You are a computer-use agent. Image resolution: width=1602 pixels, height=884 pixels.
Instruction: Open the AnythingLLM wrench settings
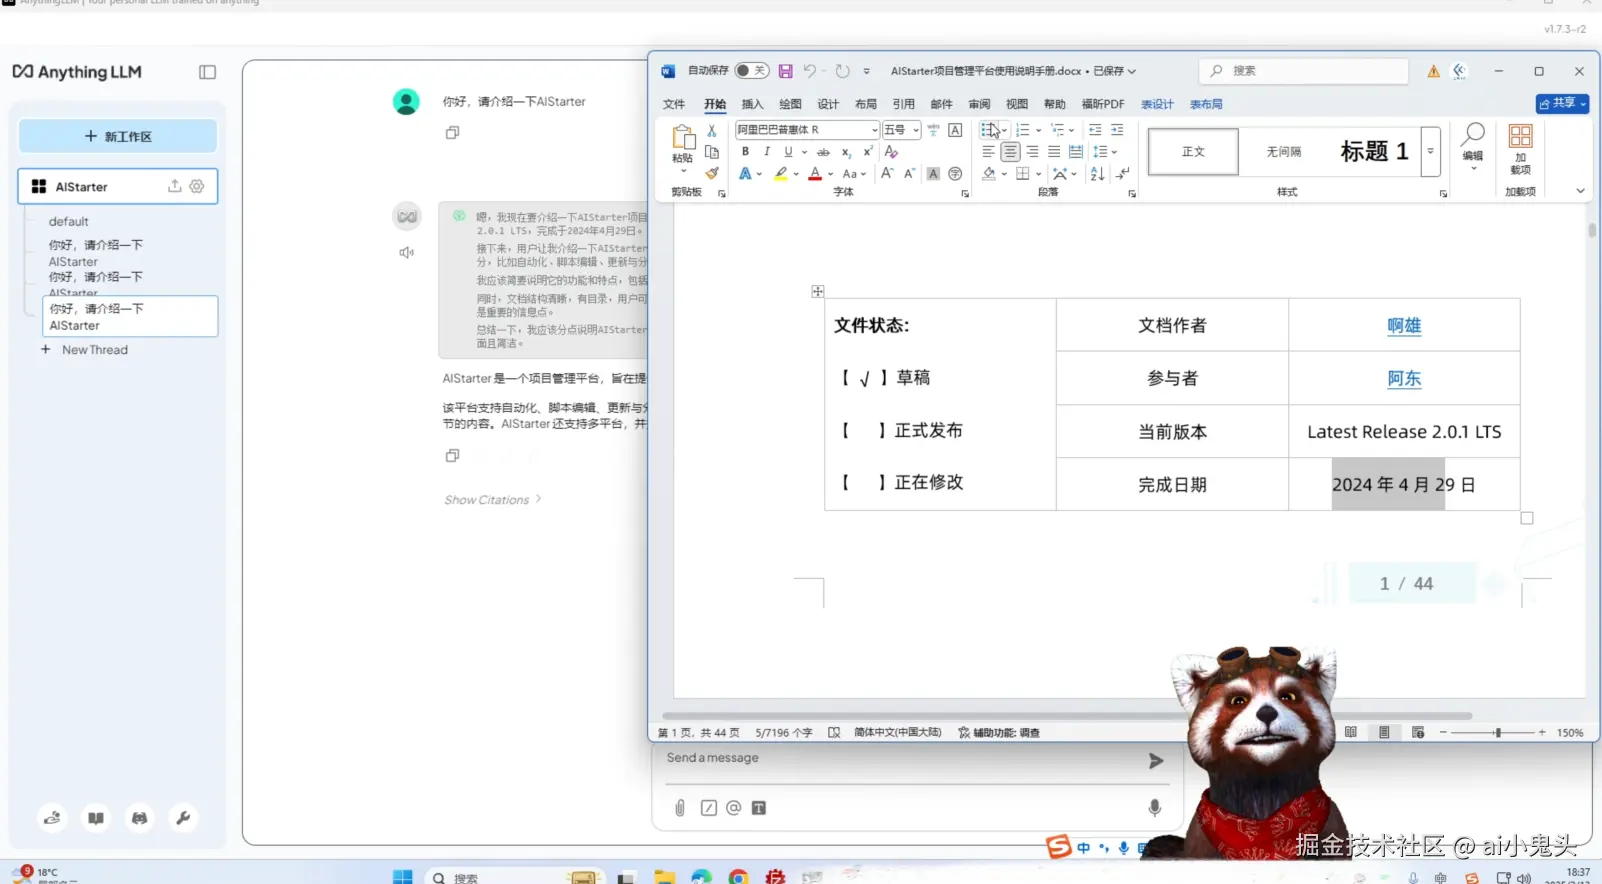pos(183,818)
